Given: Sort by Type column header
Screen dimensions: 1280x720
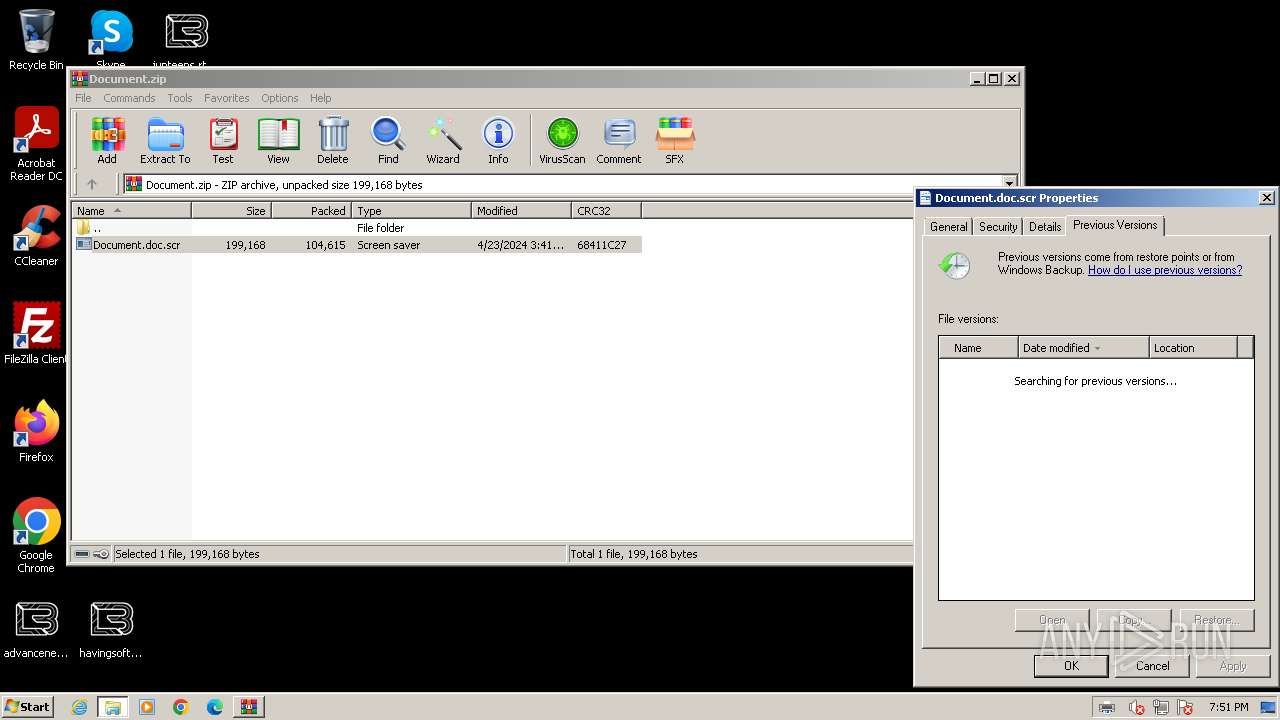Looking at the screenshot, I should (x=411, y=211).
